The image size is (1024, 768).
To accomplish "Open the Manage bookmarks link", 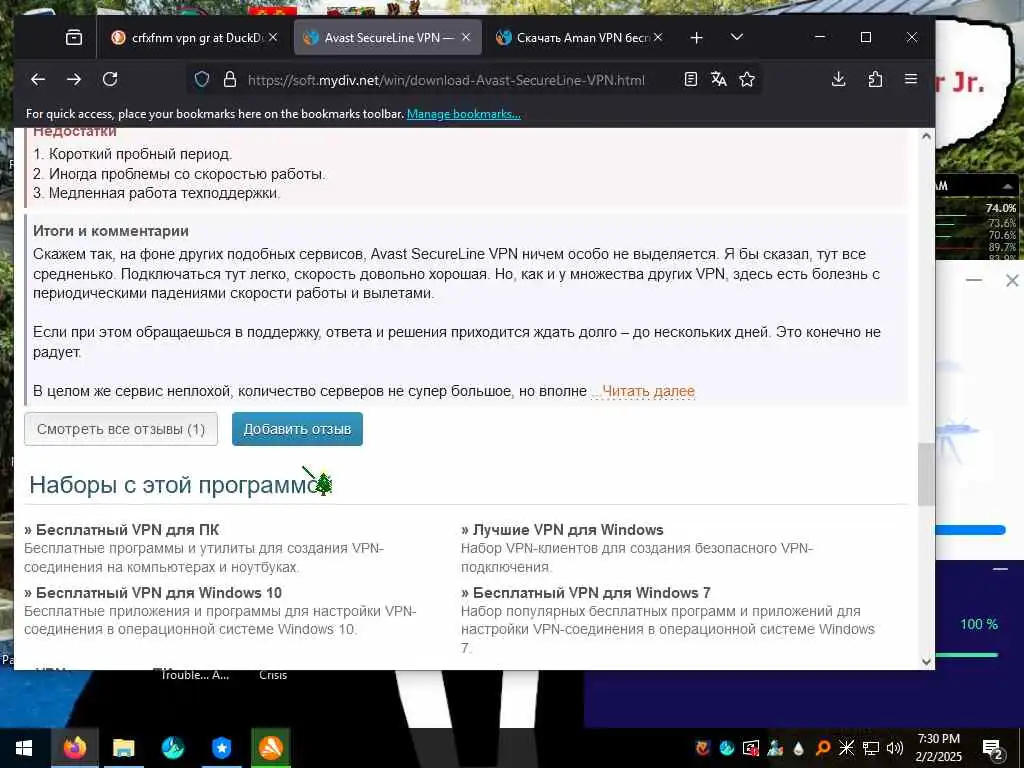I will [464, 114].
